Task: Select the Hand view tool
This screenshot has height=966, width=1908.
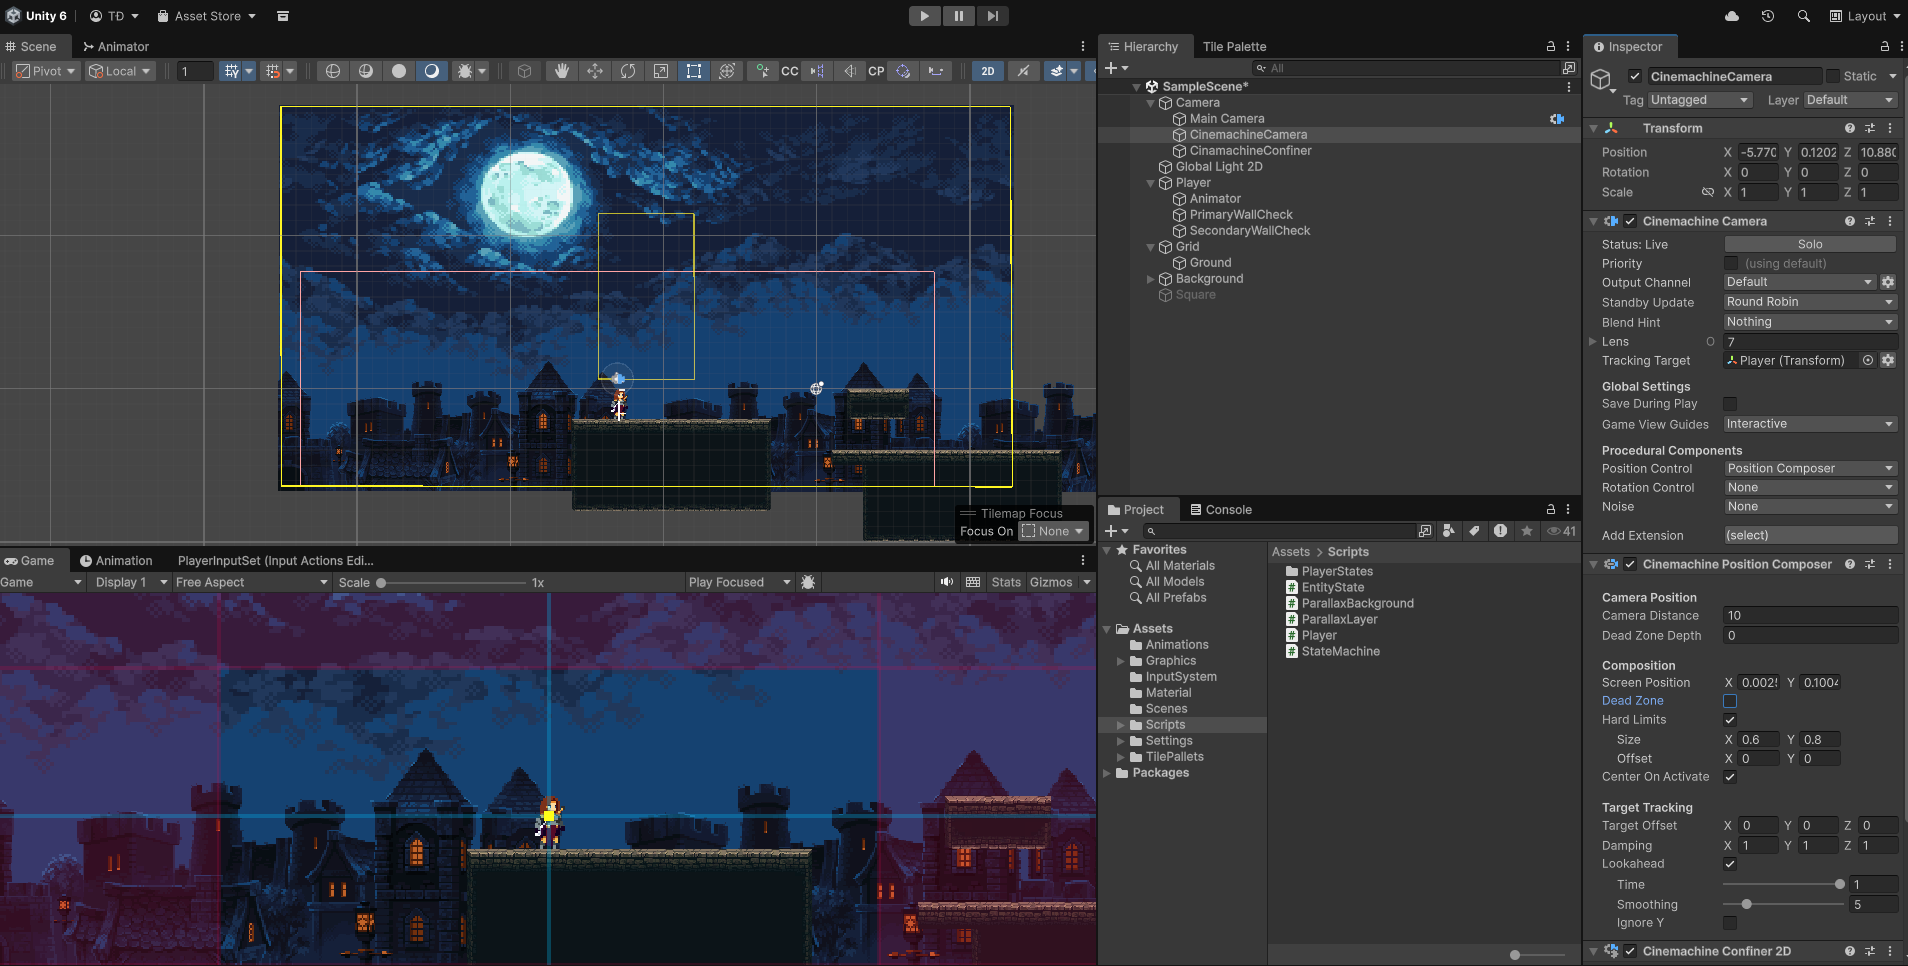Action: [562, 71]
